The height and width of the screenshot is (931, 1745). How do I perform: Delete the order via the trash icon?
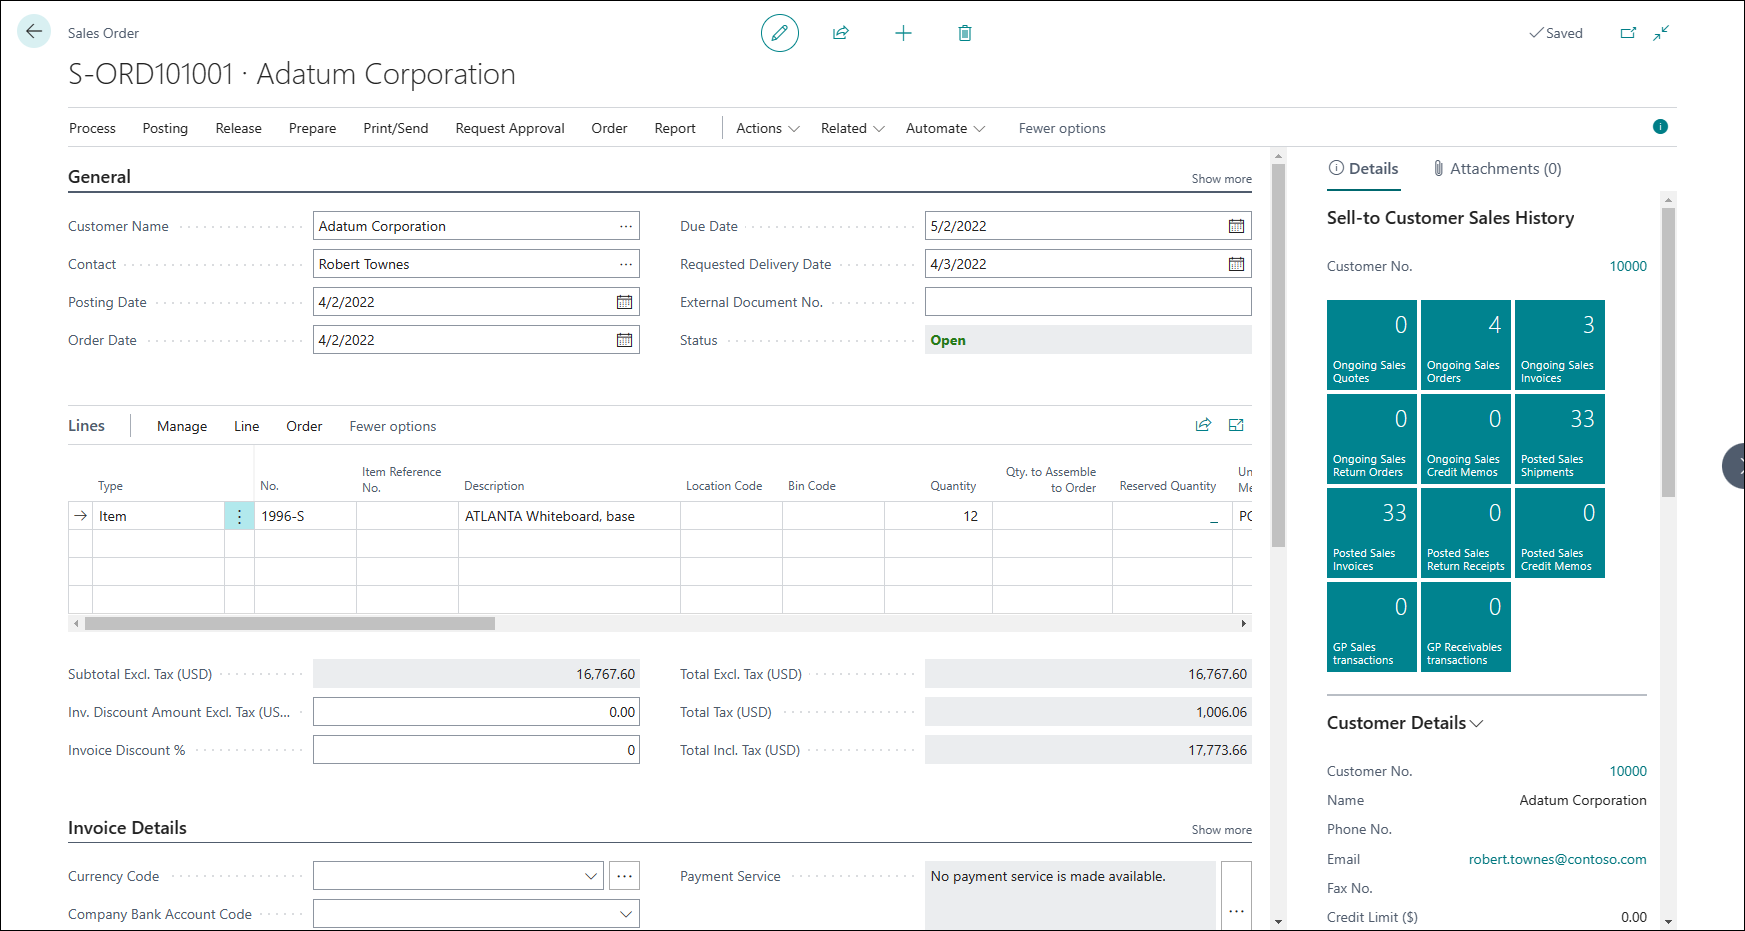965,33
